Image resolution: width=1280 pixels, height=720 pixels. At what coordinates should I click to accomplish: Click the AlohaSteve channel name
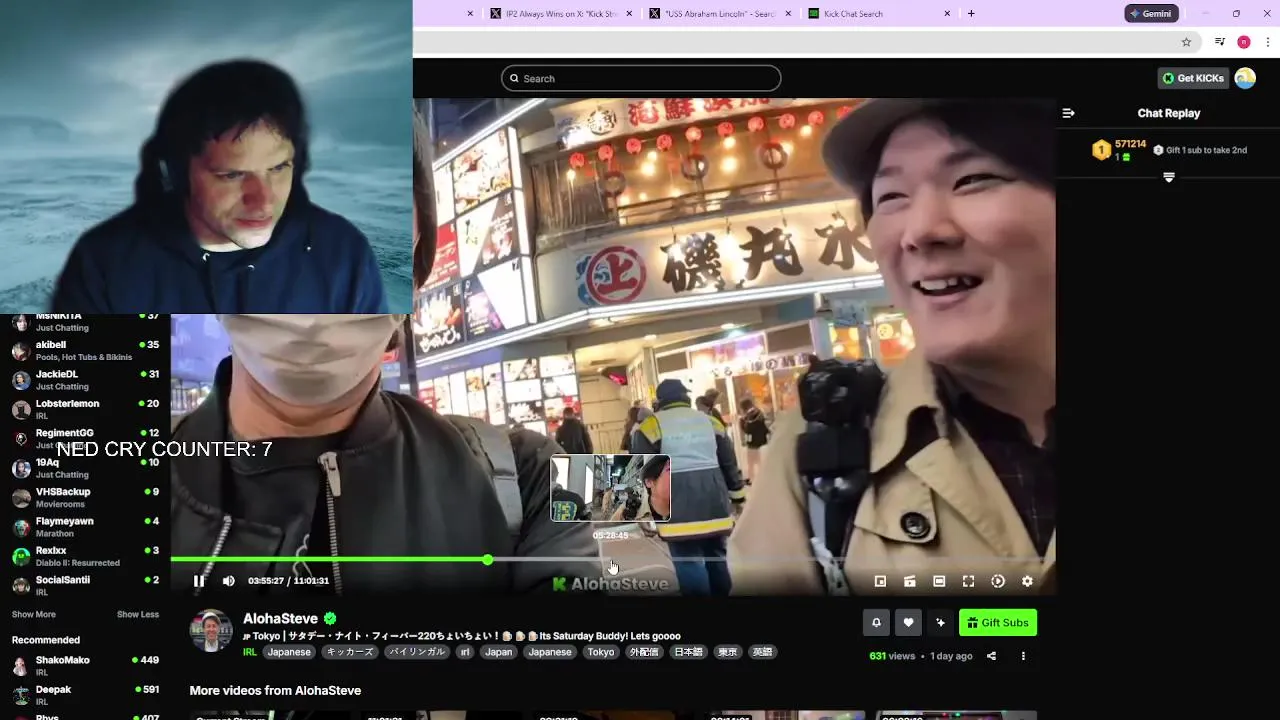click(280, 618)
